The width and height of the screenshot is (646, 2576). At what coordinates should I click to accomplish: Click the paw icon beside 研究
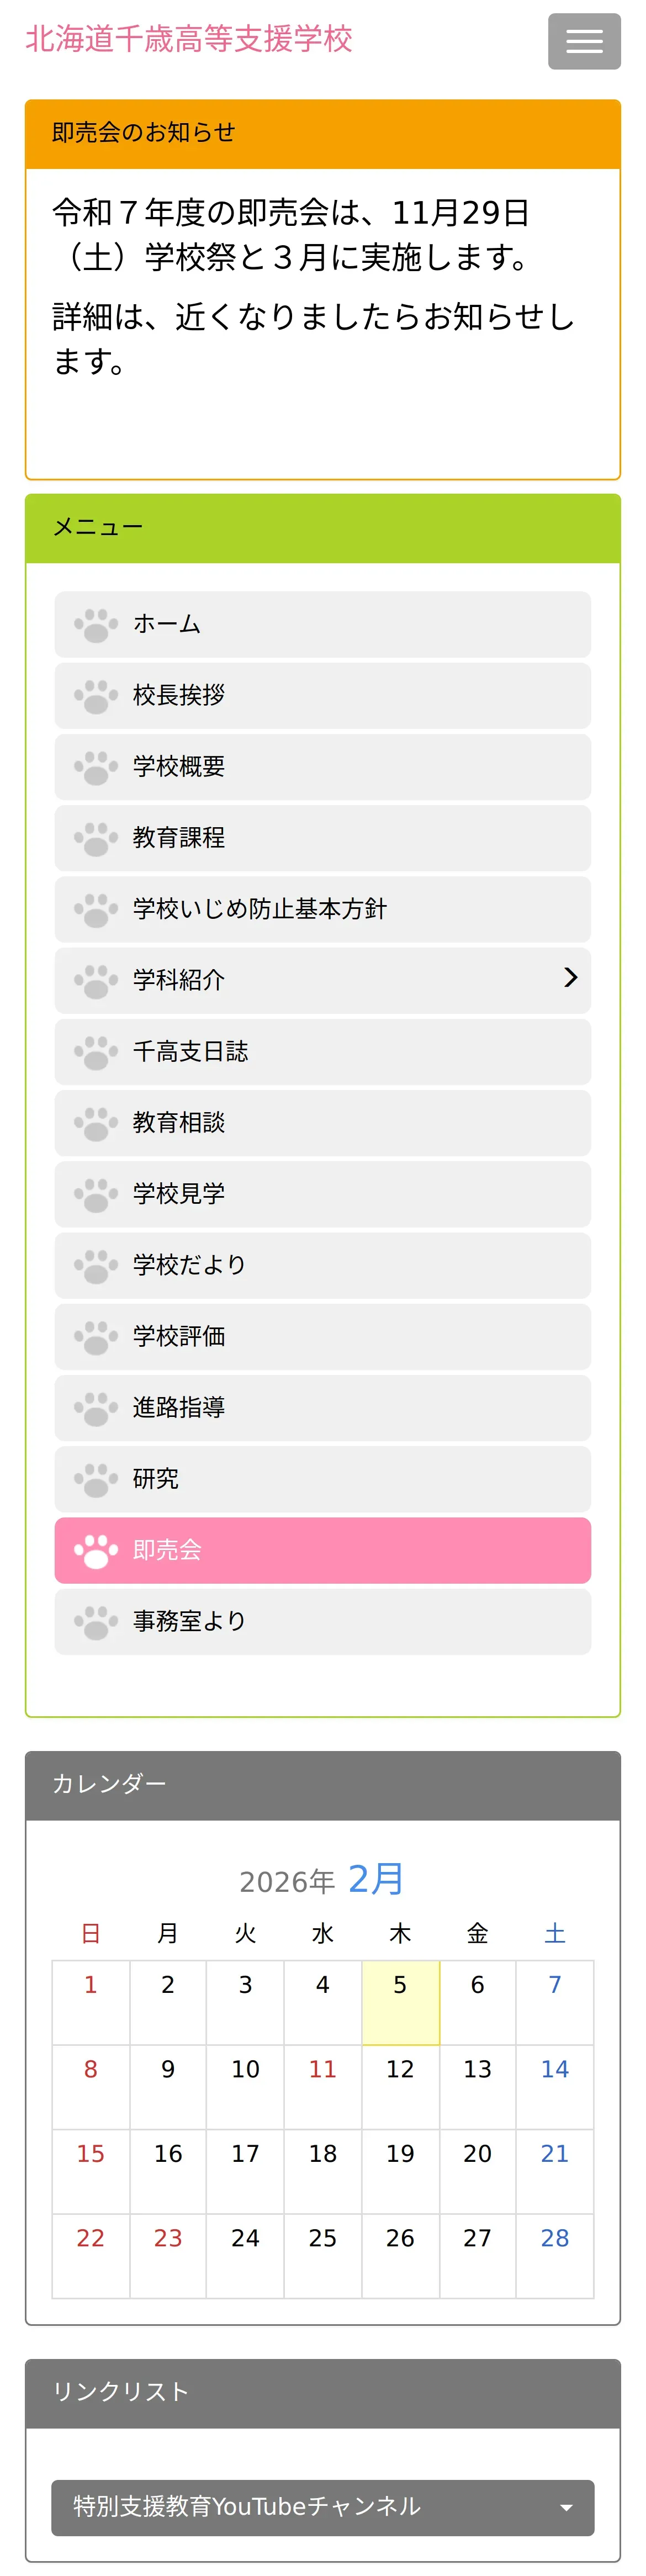tap(96, 1479)
